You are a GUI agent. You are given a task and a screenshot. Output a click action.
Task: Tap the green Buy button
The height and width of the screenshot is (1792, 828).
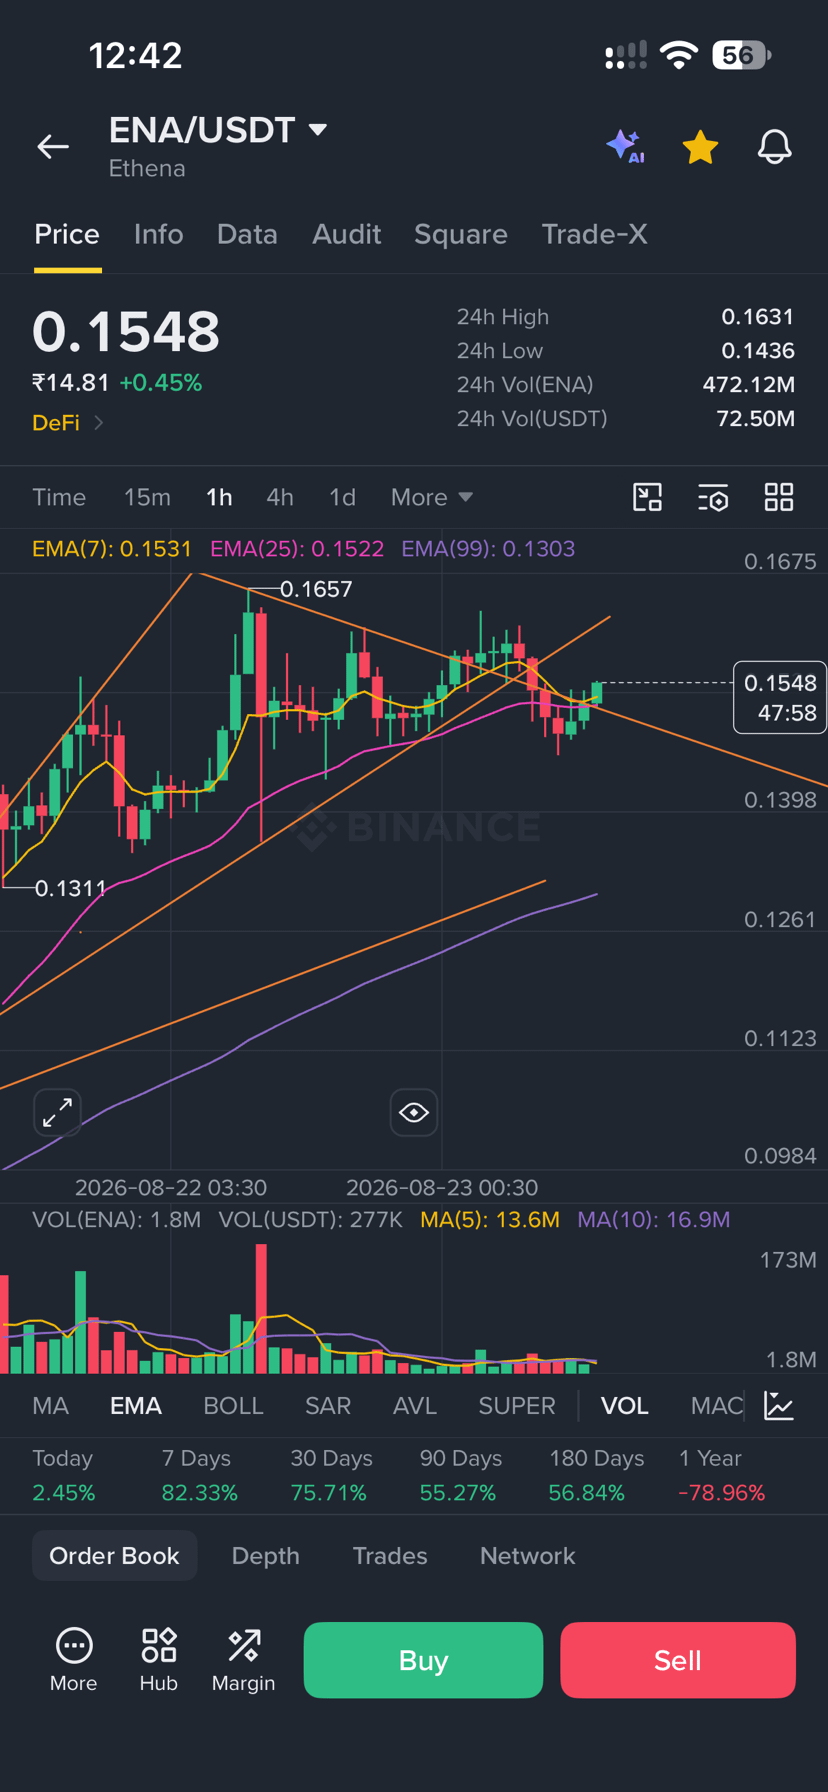pos(423,1660)
